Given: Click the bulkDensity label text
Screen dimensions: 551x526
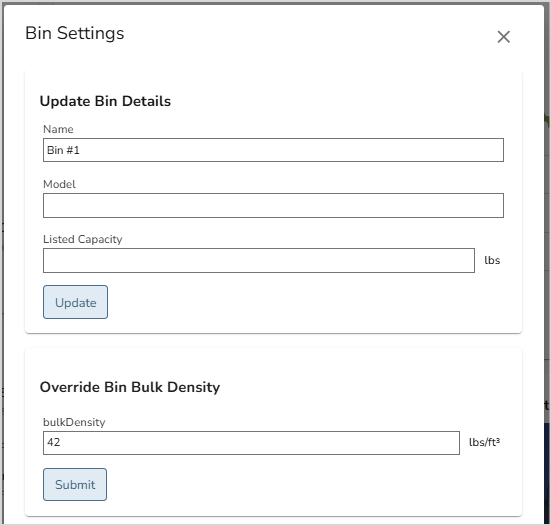Looking at the screenshot, I should point(74,422).
